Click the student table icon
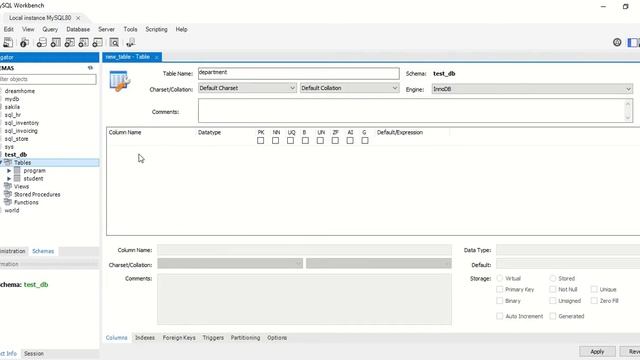 pos(17,178)
